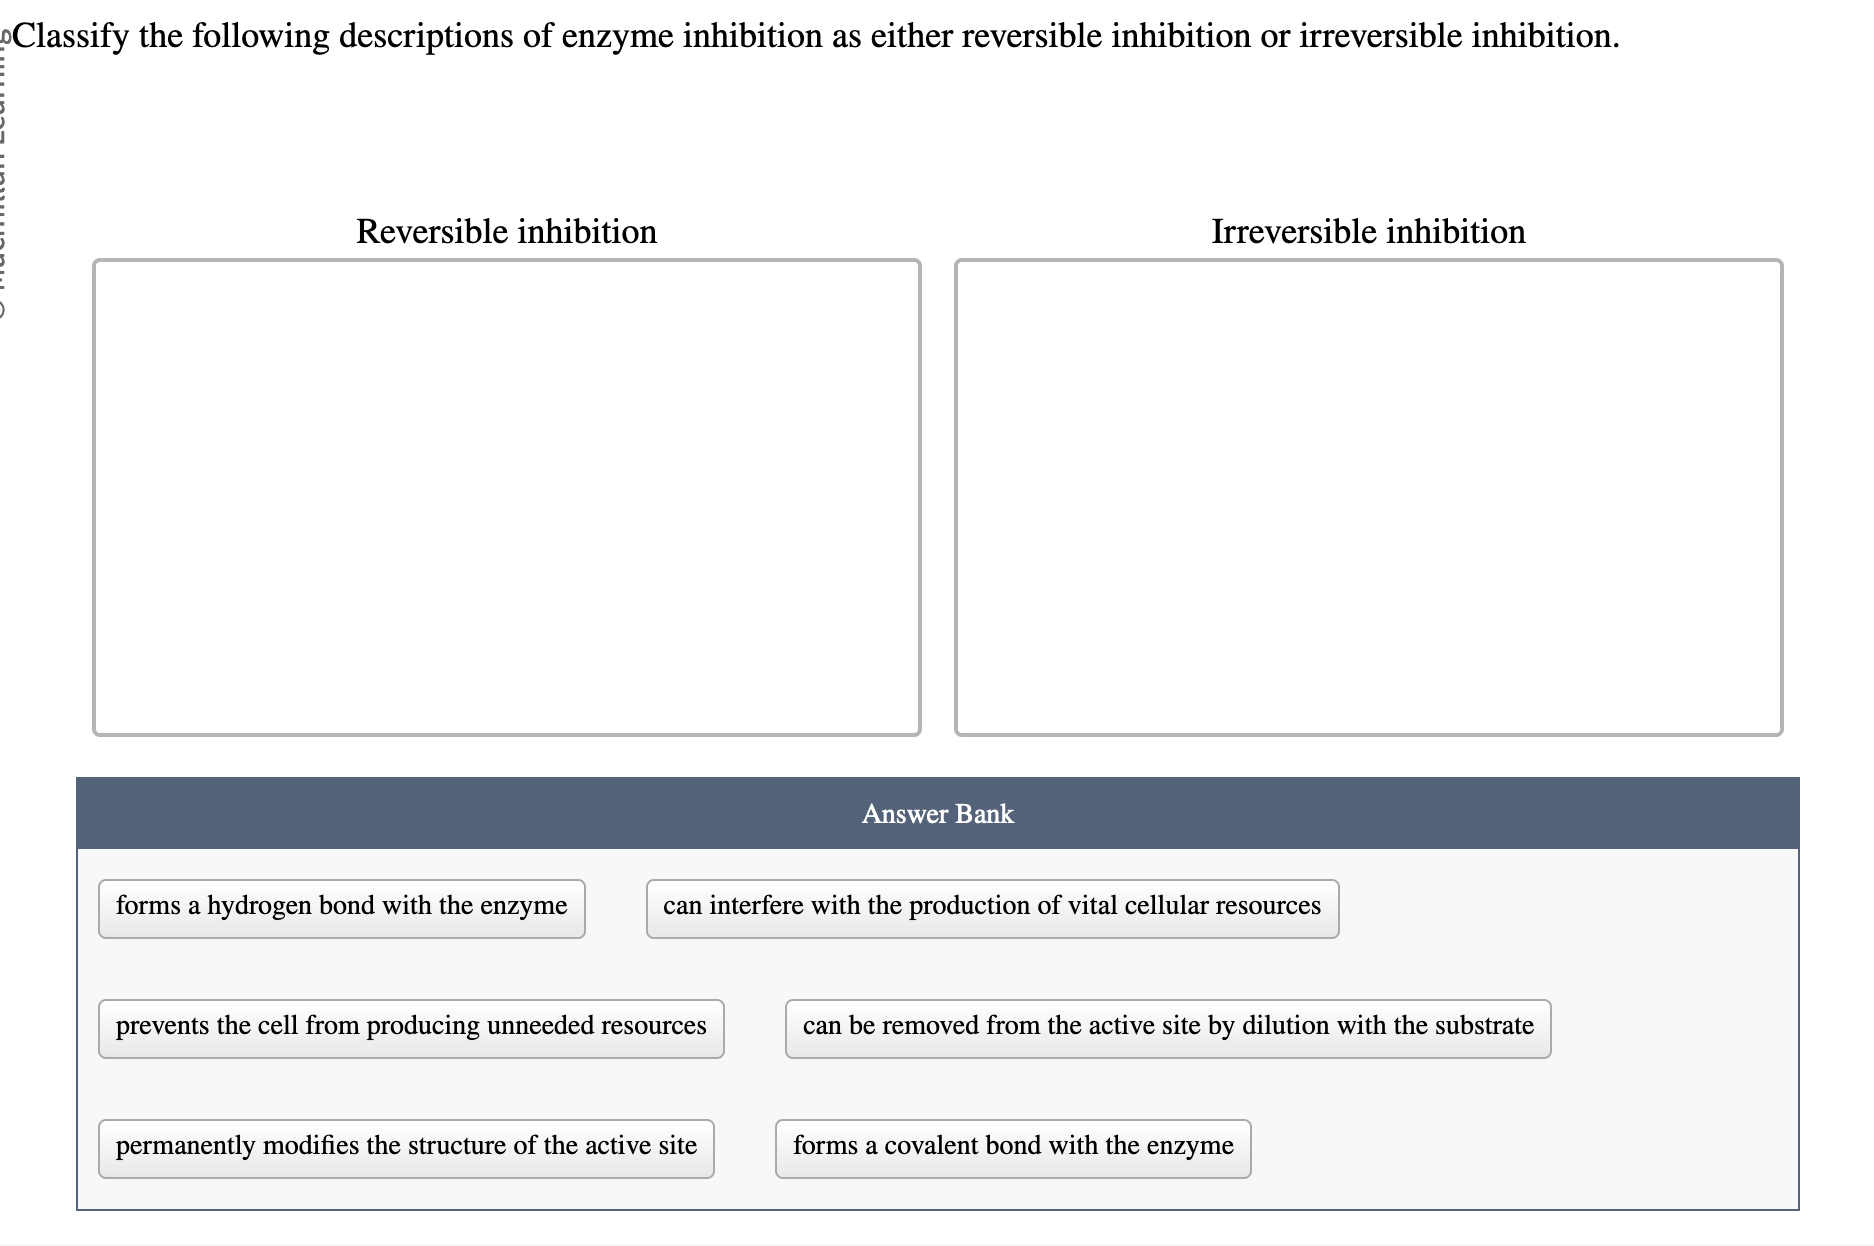
Task: Select "permanently modifies the structure of the active site"
Action: [405, 1147]
